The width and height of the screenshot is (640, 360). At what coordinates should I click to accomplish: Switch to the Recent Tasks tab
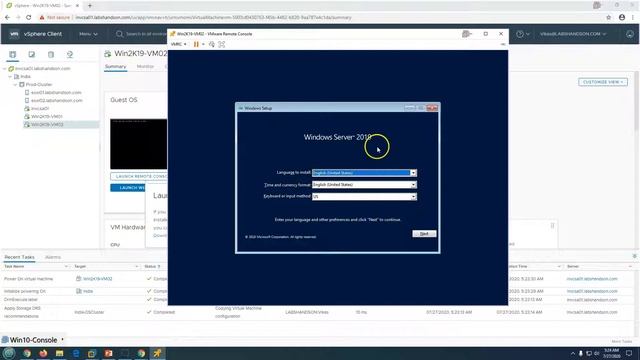[20, 257]
